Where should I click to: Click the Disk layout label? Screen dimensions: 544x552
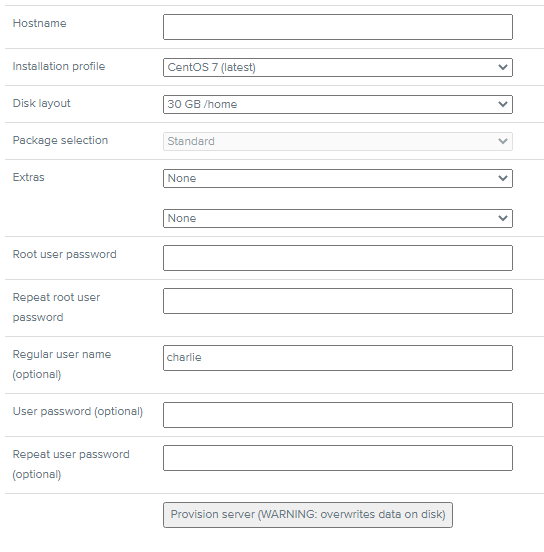pyautogui.click(x=42, y=104)
